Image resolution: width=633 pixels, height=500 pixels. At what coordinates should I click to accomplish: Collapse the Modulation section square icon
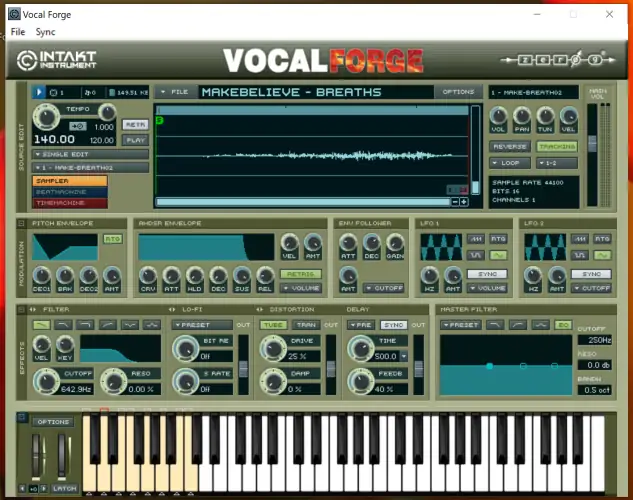21,223
